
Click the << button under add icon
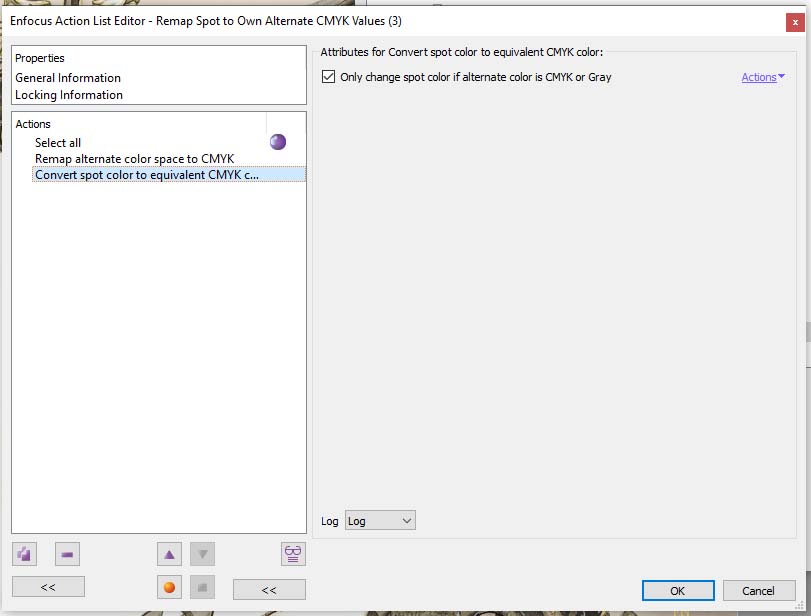coord(48,587)
